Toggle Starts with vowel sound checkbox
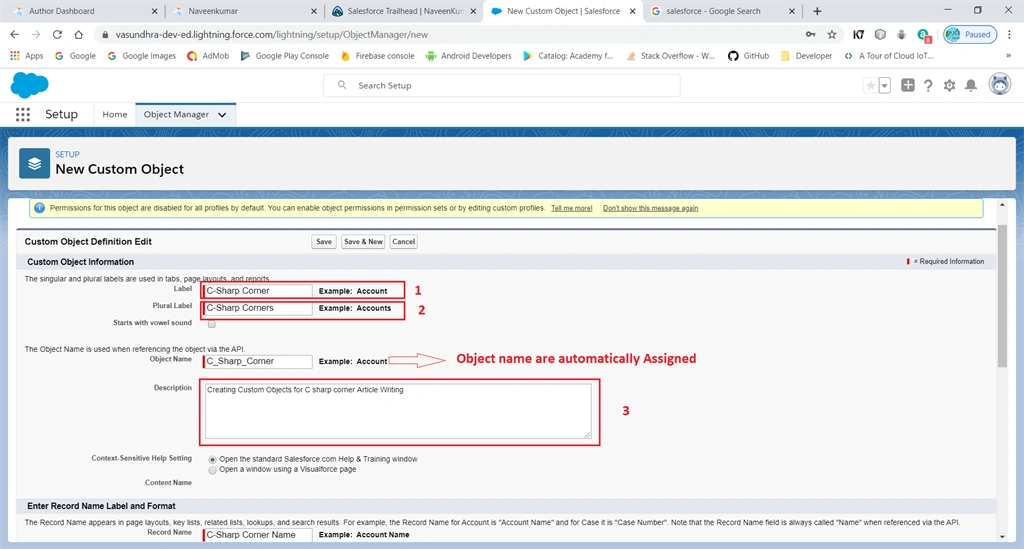 pyautogui.click(x=212, y=324)
